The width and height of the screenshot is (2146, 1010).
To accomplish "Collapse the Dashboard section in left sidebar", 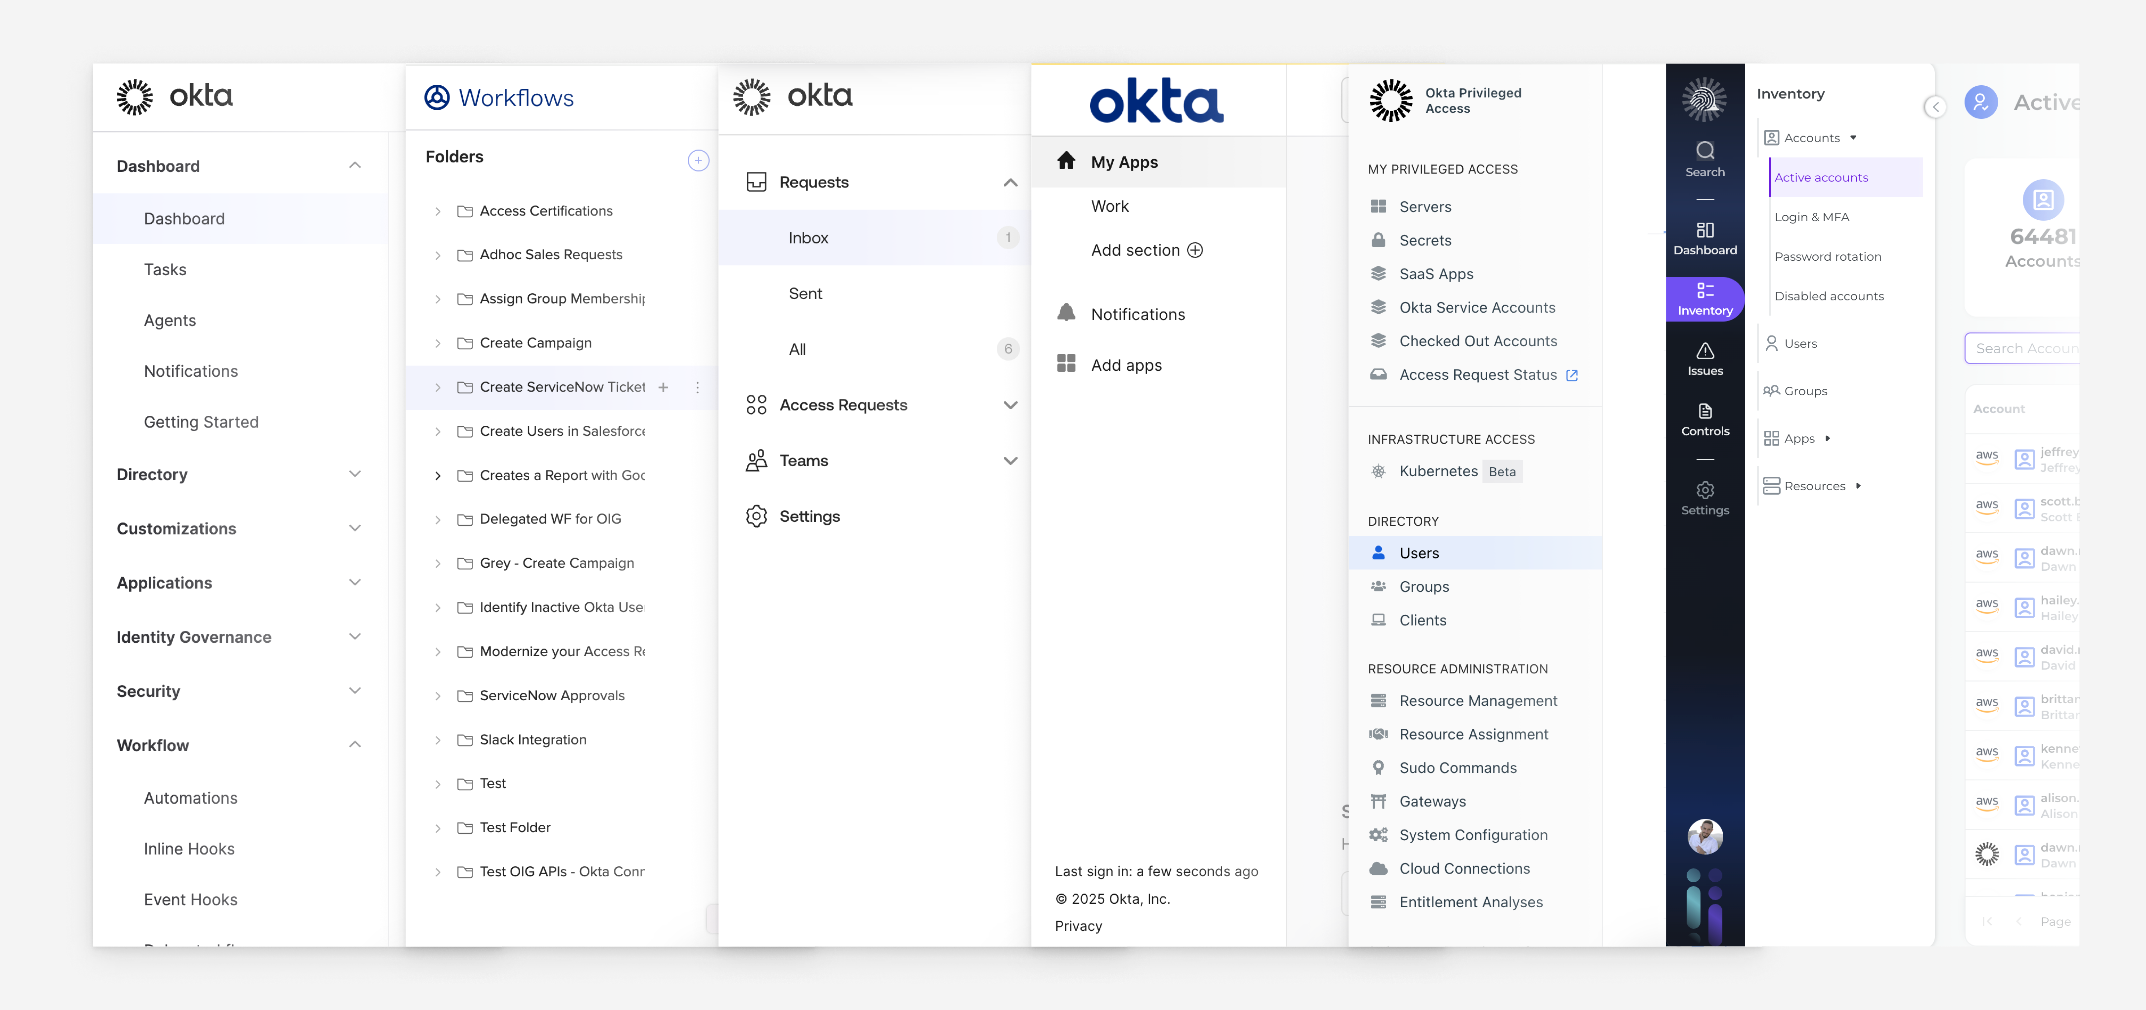I will pyautogui.click(x=355, y=165).
